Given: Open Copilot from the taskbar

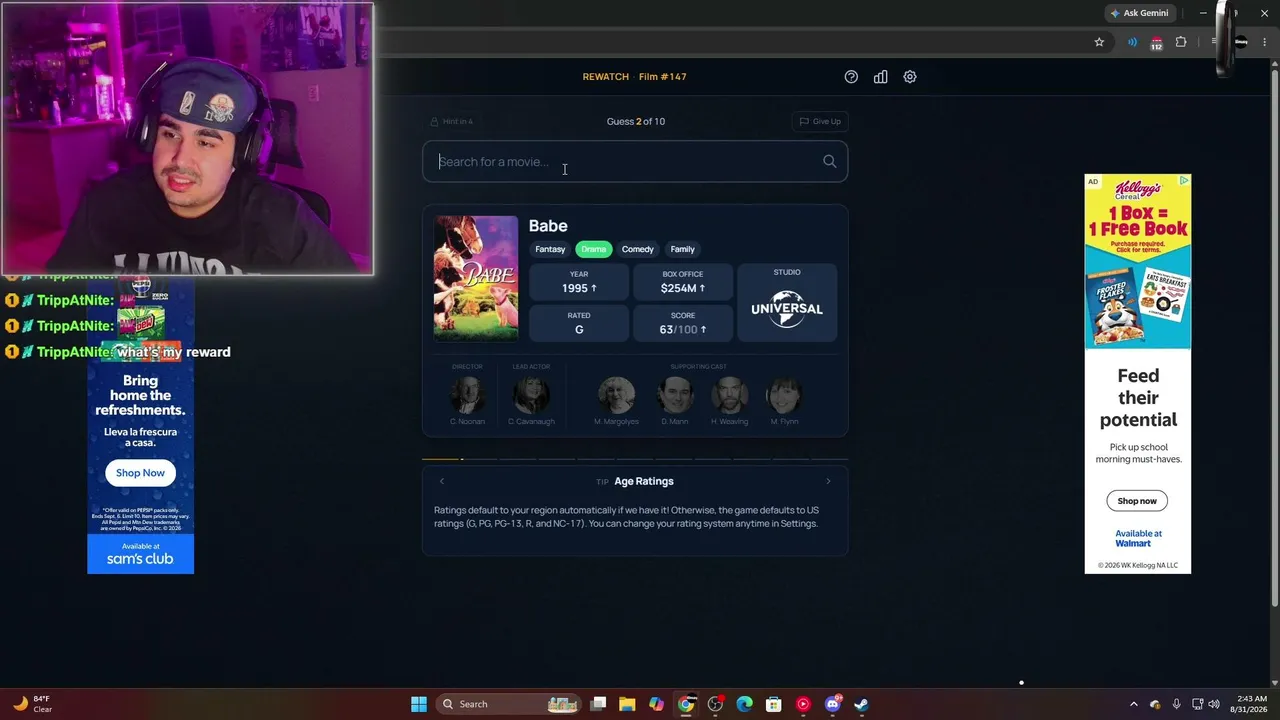Looking at the screenshot, I should click(x=656, y=704).
